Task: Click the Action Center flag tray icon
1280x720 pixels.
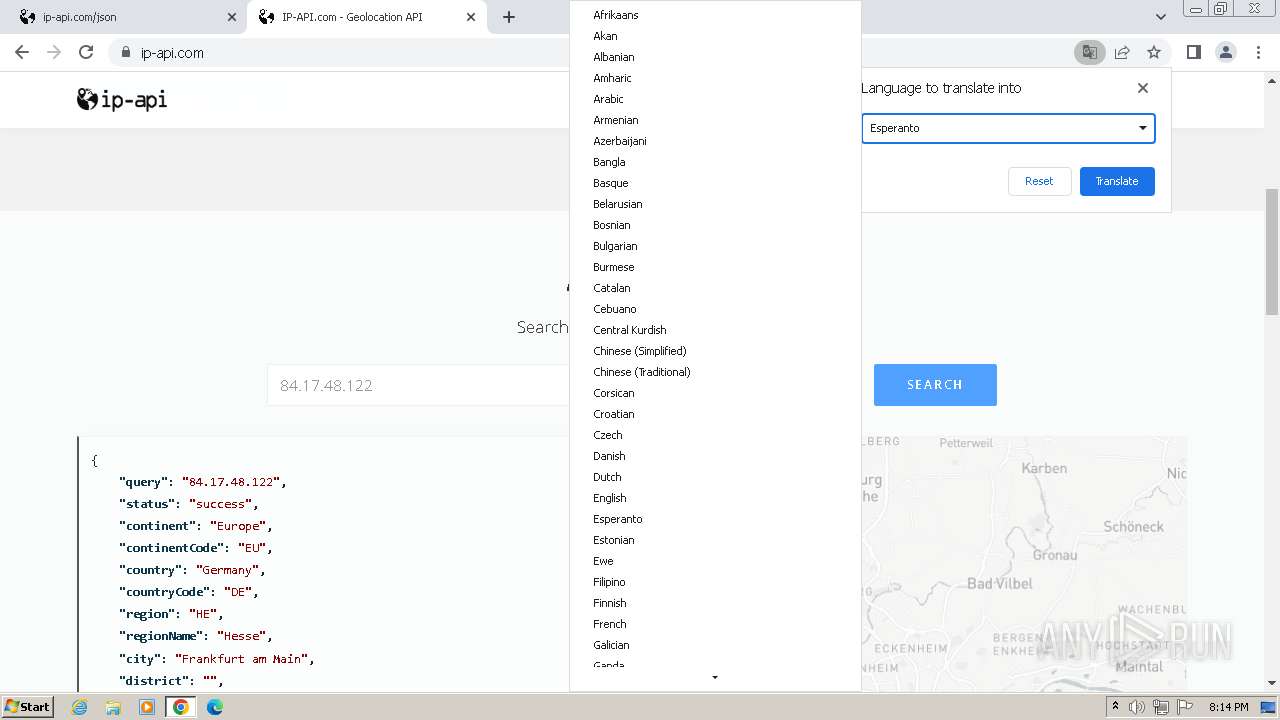Action: coord(1185,707)
